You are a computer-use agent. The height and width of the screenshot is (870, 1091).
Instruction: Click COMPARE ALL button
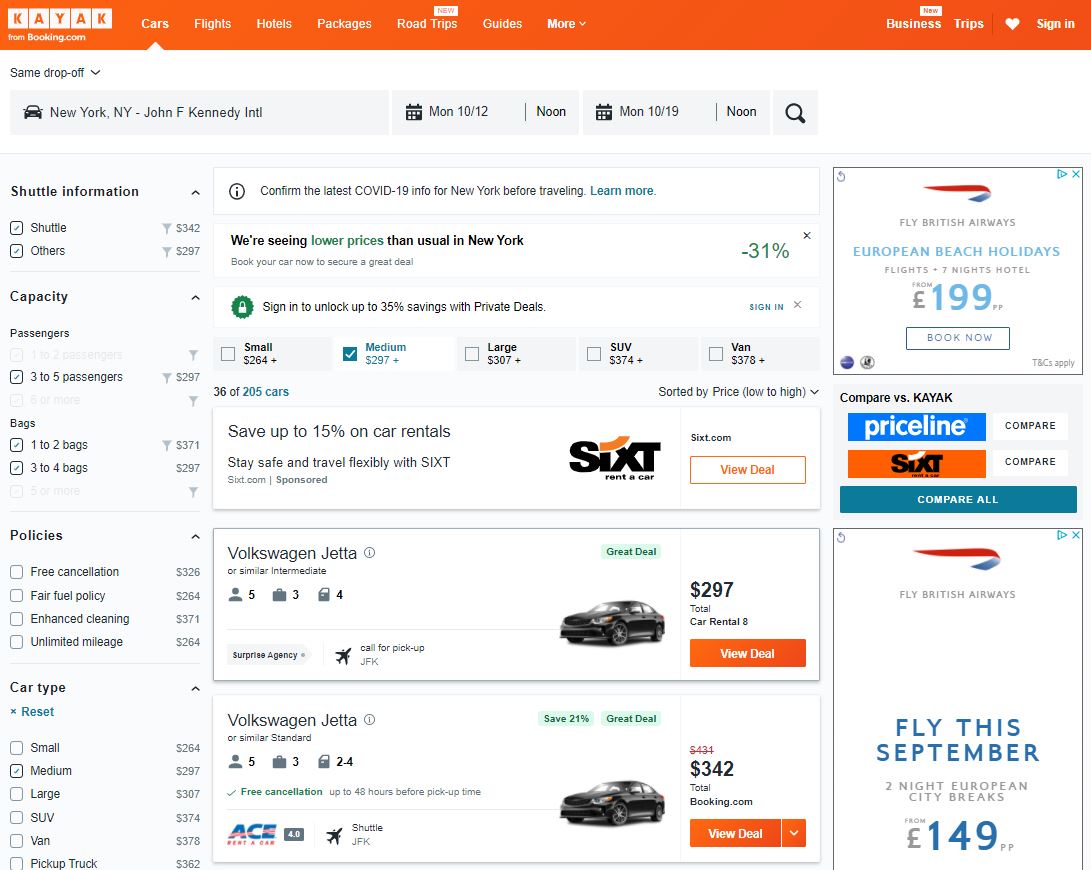click(x=958, y=500)
